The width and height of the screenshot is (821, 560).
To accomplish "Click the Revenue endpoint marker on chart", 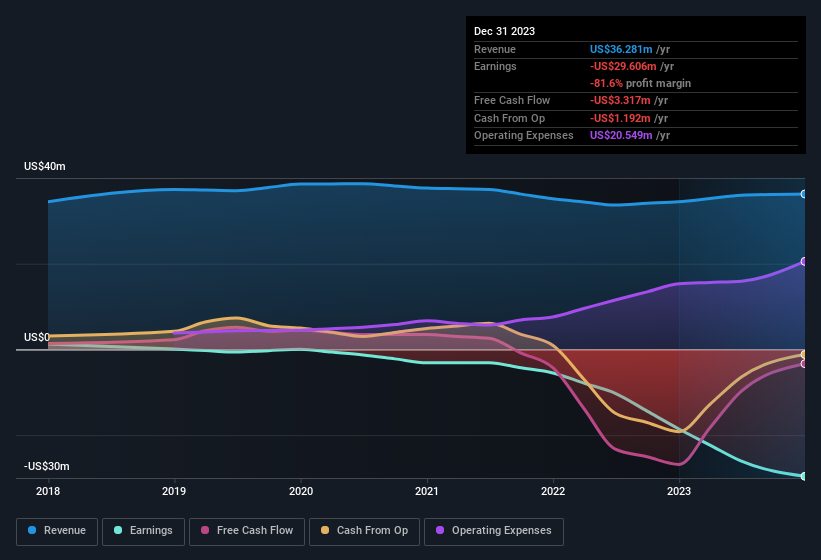I will pyautogui.click(x=804, y=194).
